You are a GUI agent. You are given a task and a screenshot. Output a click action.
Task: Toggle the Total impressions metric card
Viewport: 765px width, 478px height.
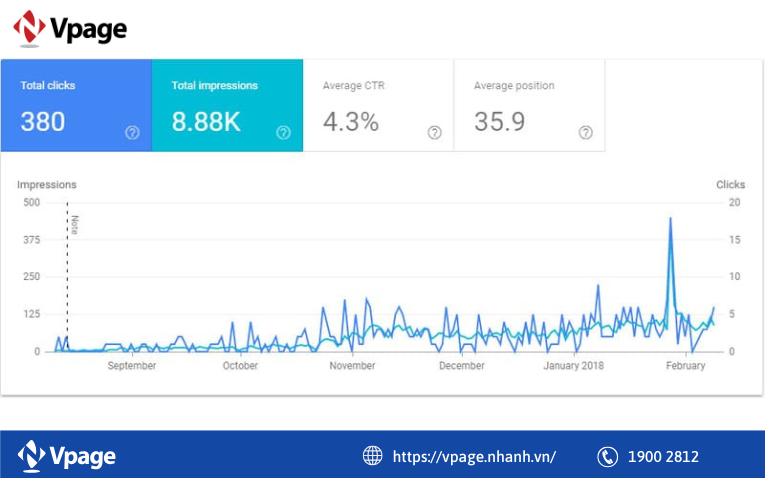click(227, 106)
